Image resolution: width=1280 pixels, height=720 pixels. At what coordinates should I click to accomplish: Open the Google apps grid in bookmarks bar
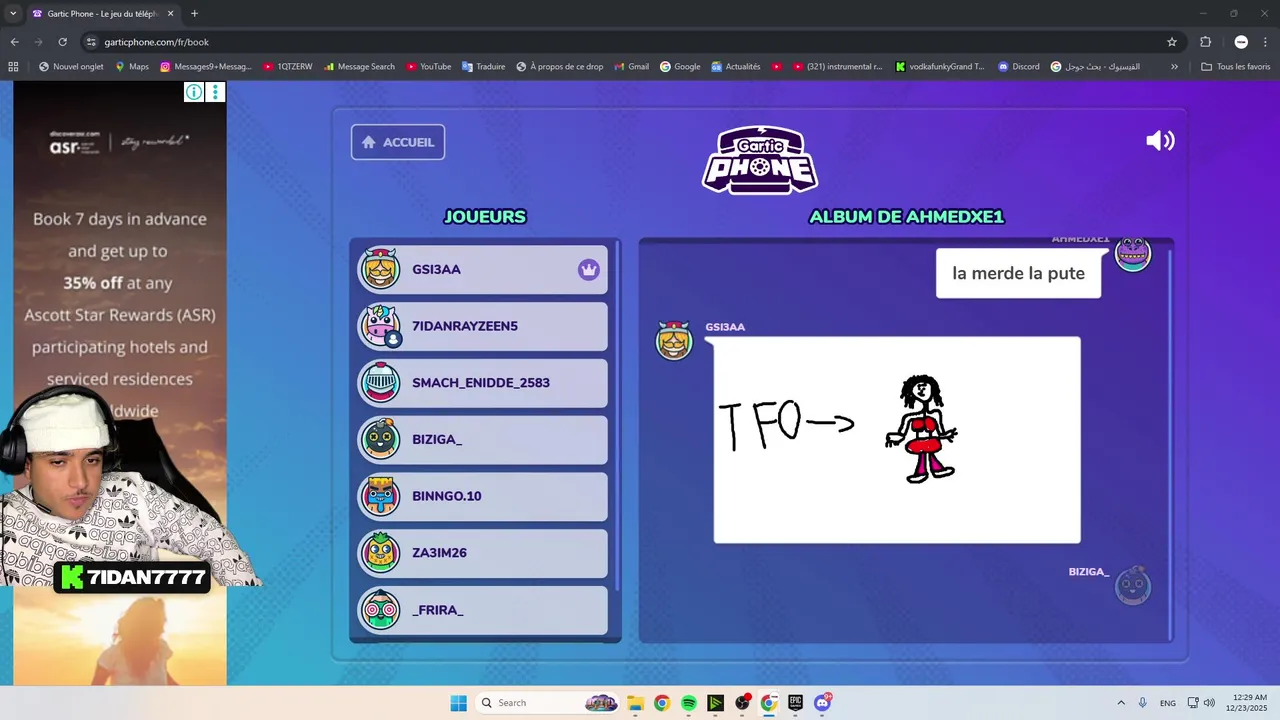[13, 67]
